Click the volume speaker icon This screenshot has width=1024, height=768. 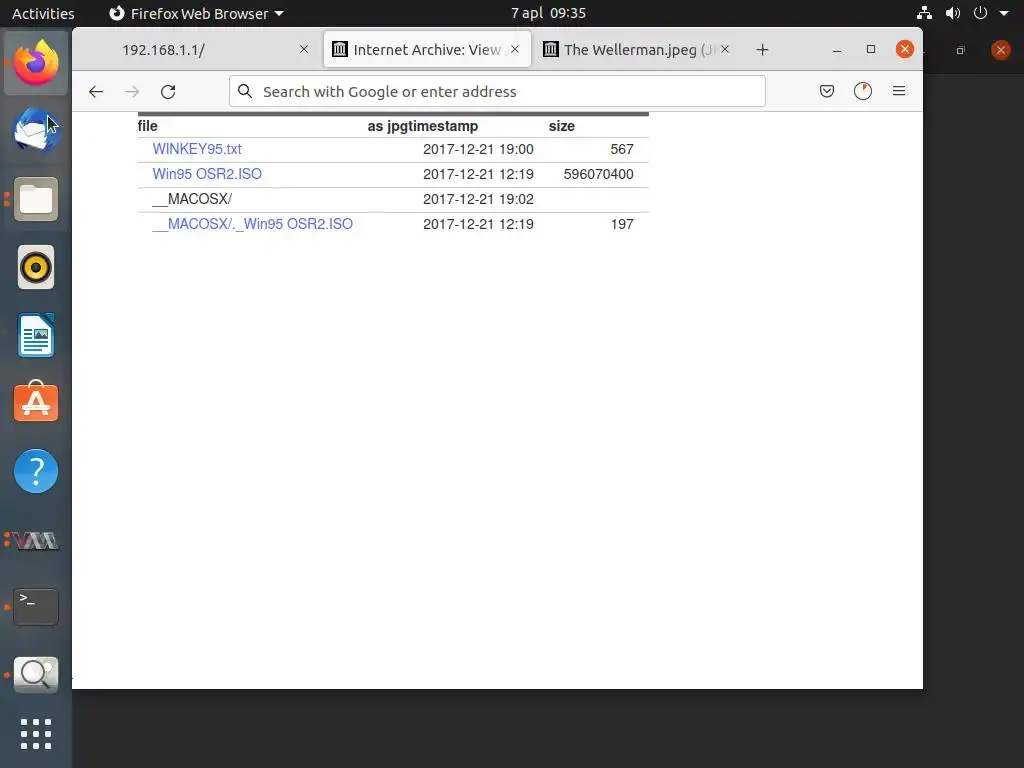[953, 13]
